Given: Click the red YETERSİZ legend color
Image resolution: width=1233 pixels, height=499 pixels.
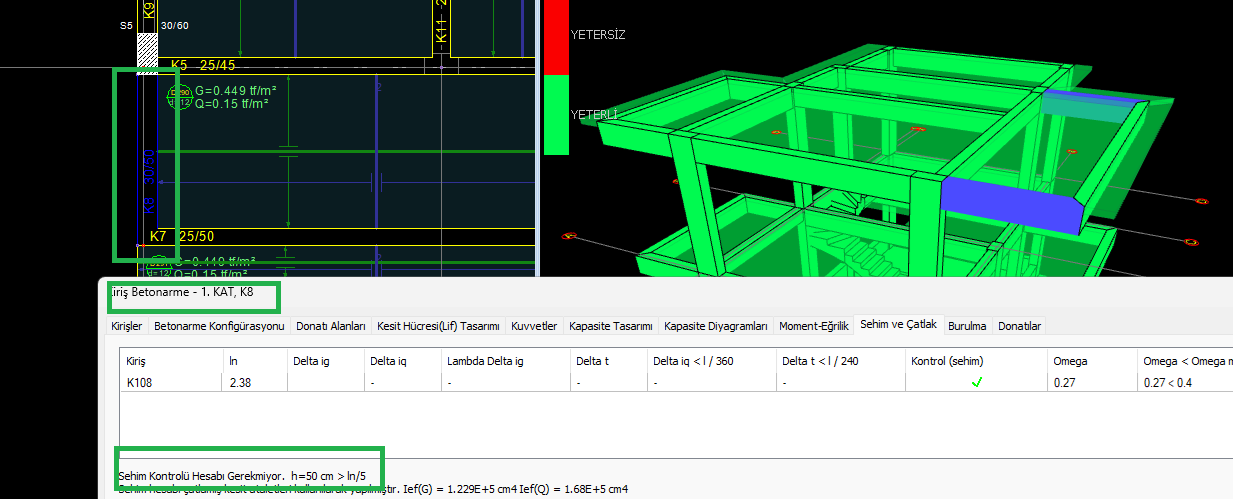Looking at the screenshot, I should point(555,37).
